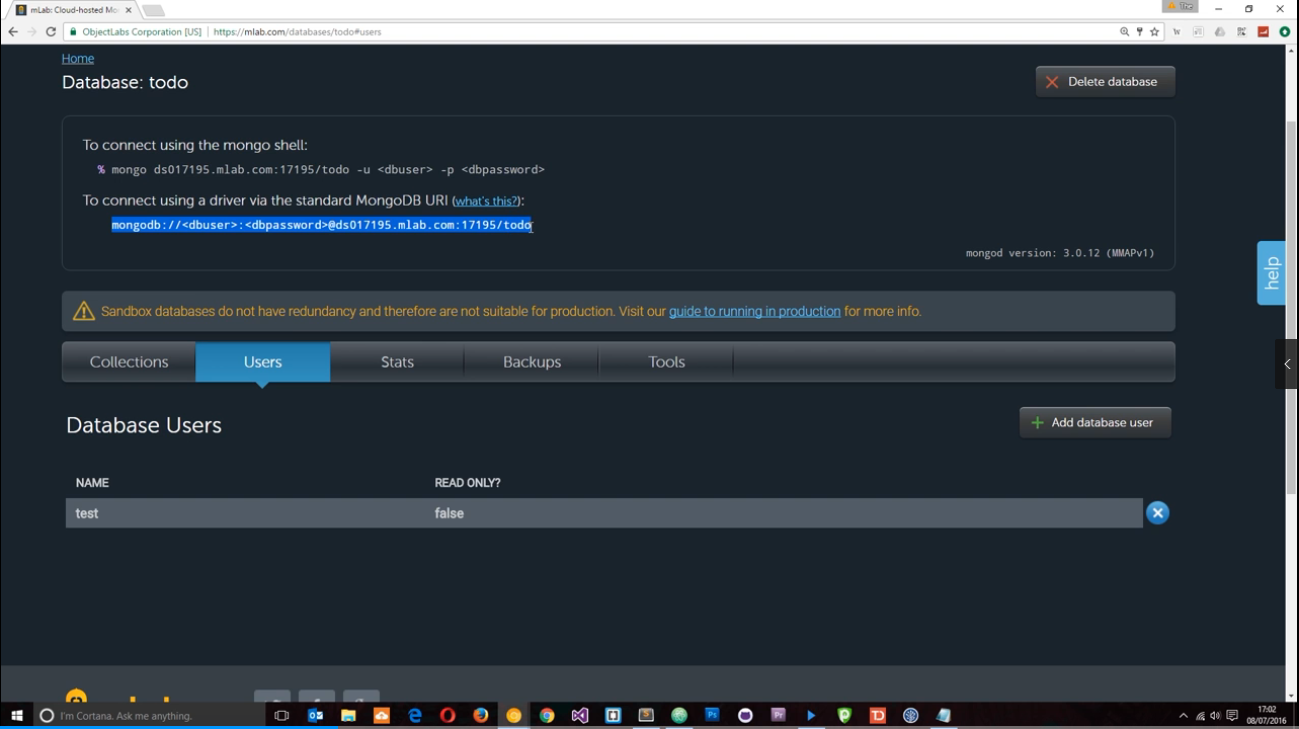1299x729 pixels.
Task: Click the saved password key icon
Action: coord(1140,32)
